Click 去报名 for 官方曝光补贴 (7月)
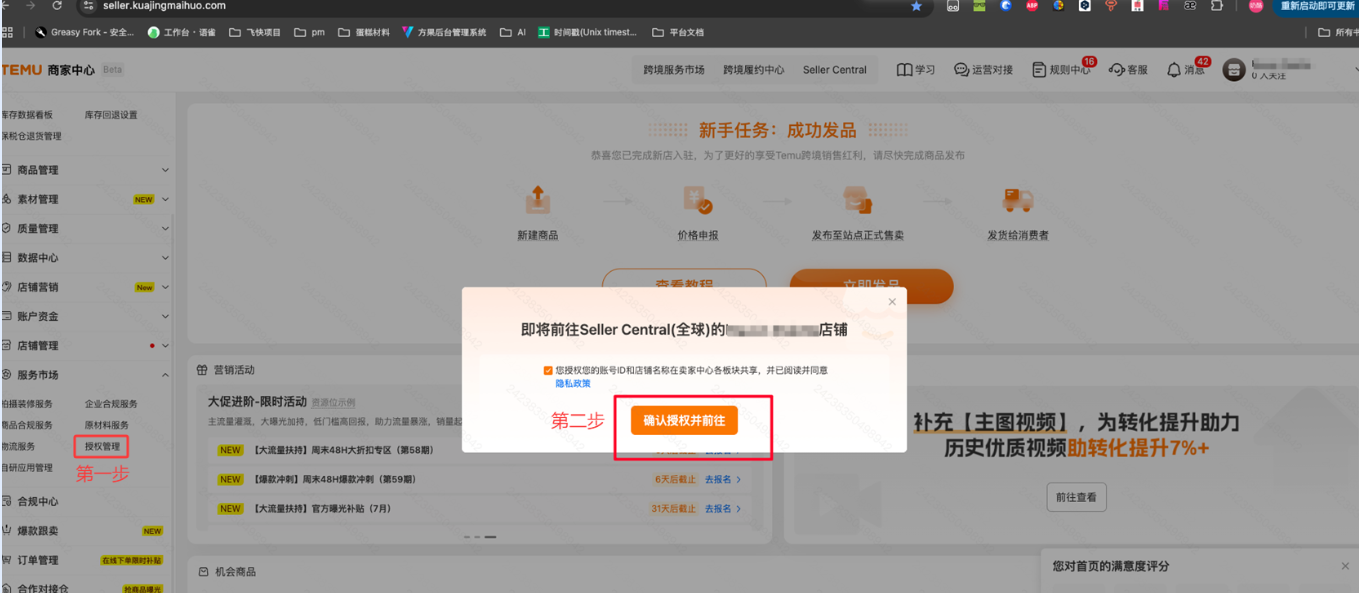Screen dimensions: 1359x593 point(723,508)
